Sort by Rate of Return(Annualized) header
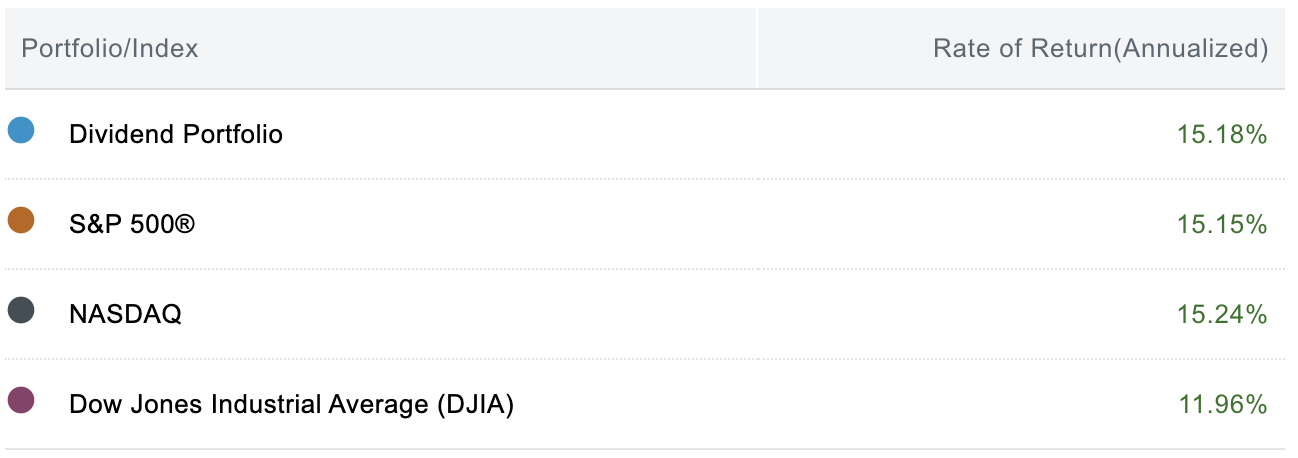The height and width of the screenshot is (458, 1298). tap(1100, 48)
